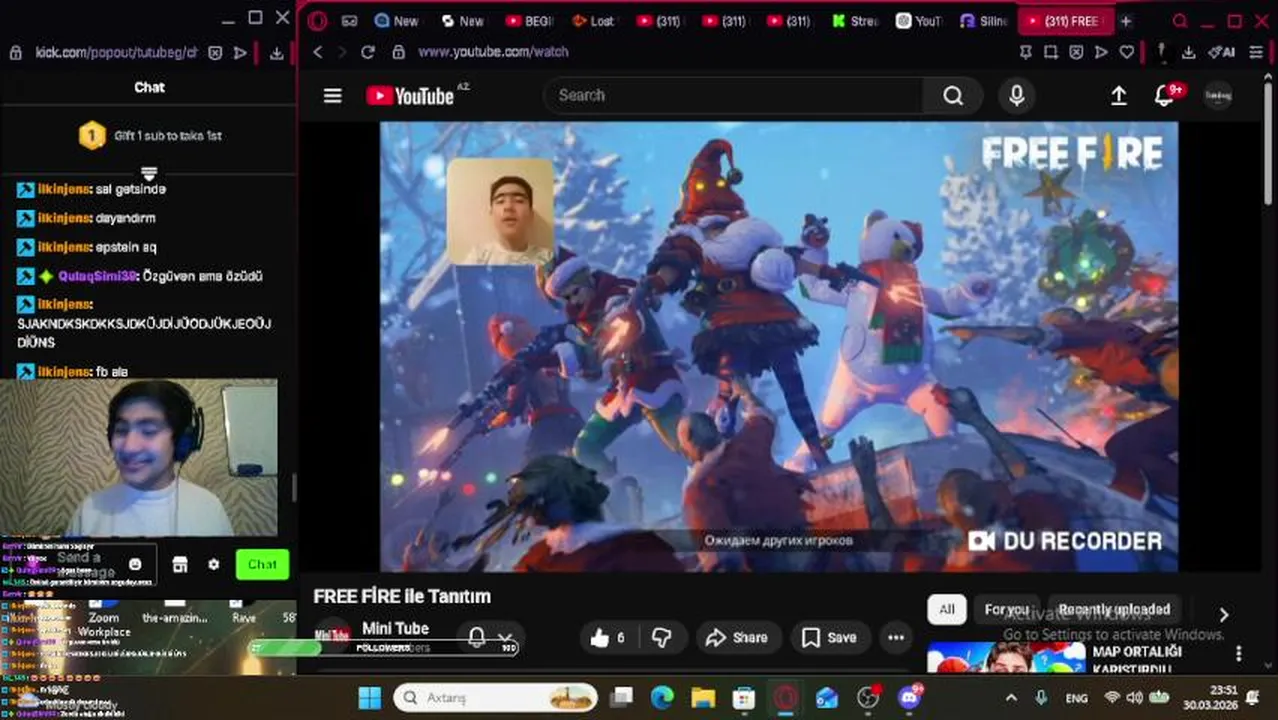Click the Gift 1 sub leaderboard banner

150,135
